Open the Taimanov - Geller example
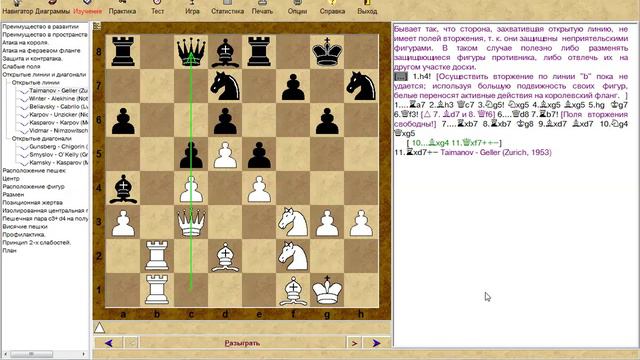 [x=58, y=91]
